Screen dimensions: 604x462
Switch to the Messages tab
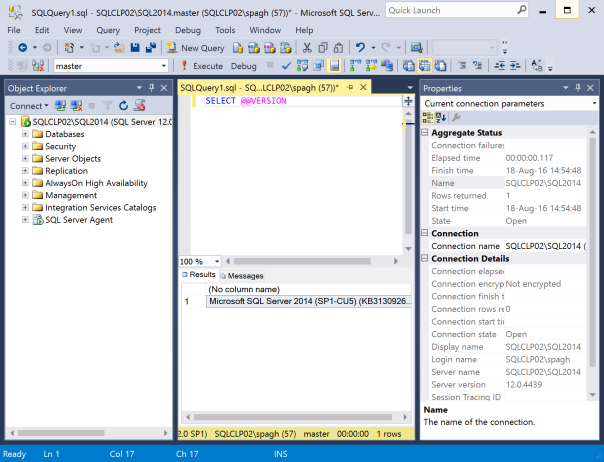click(x=241, y=276)
